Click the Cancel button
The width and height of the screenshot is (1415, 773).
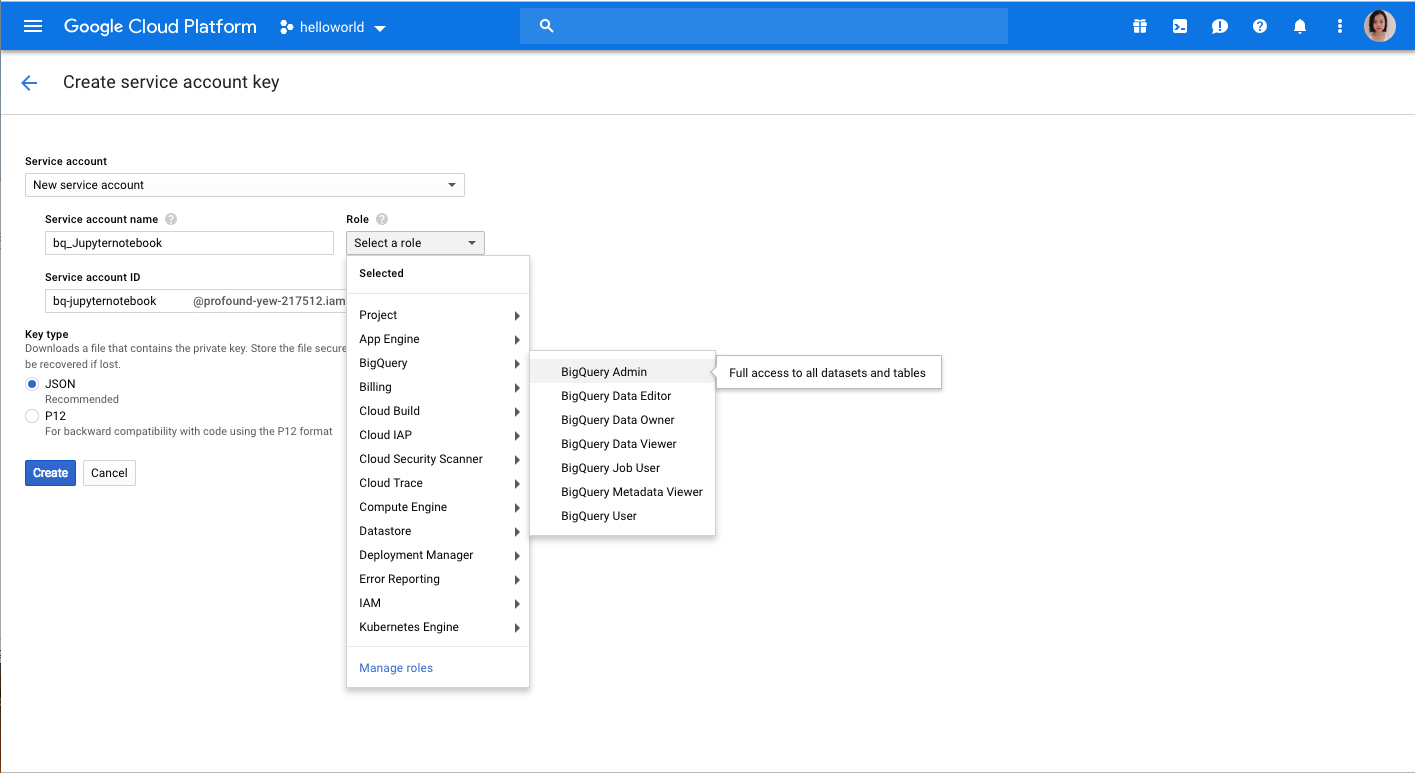[109, 473]
